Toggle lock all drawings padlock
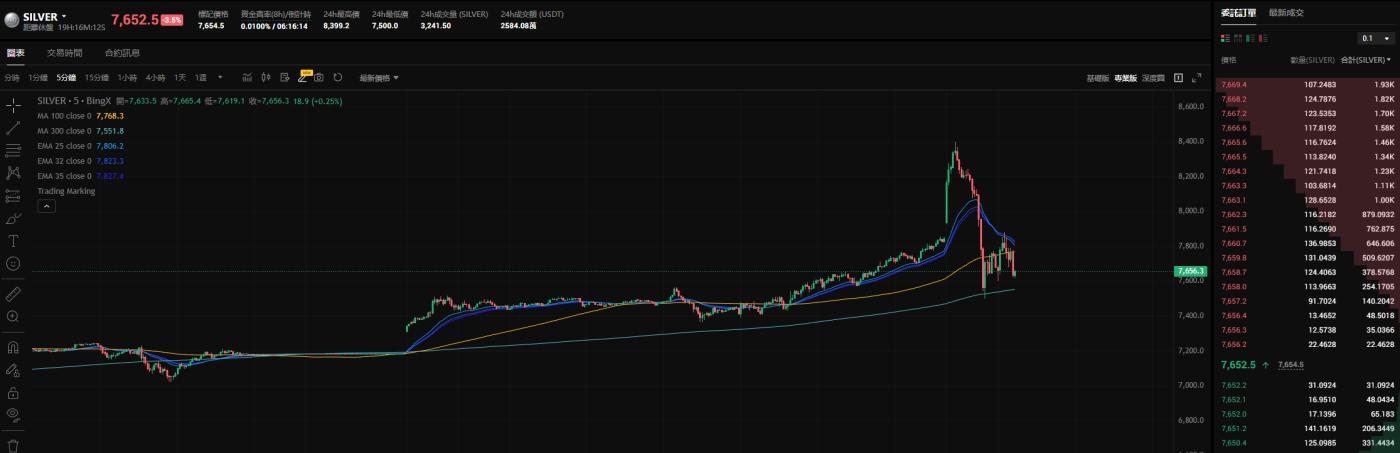This screenshot has width=1400, height=453. 13,392
